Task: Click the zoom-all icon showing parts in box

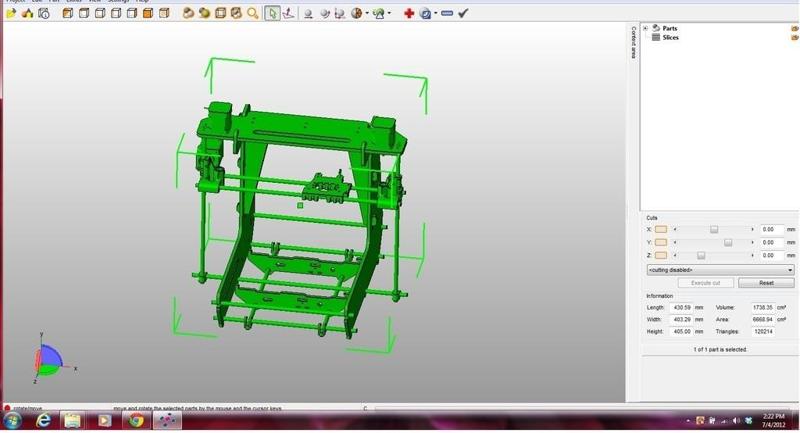Action: pos(236,14)
